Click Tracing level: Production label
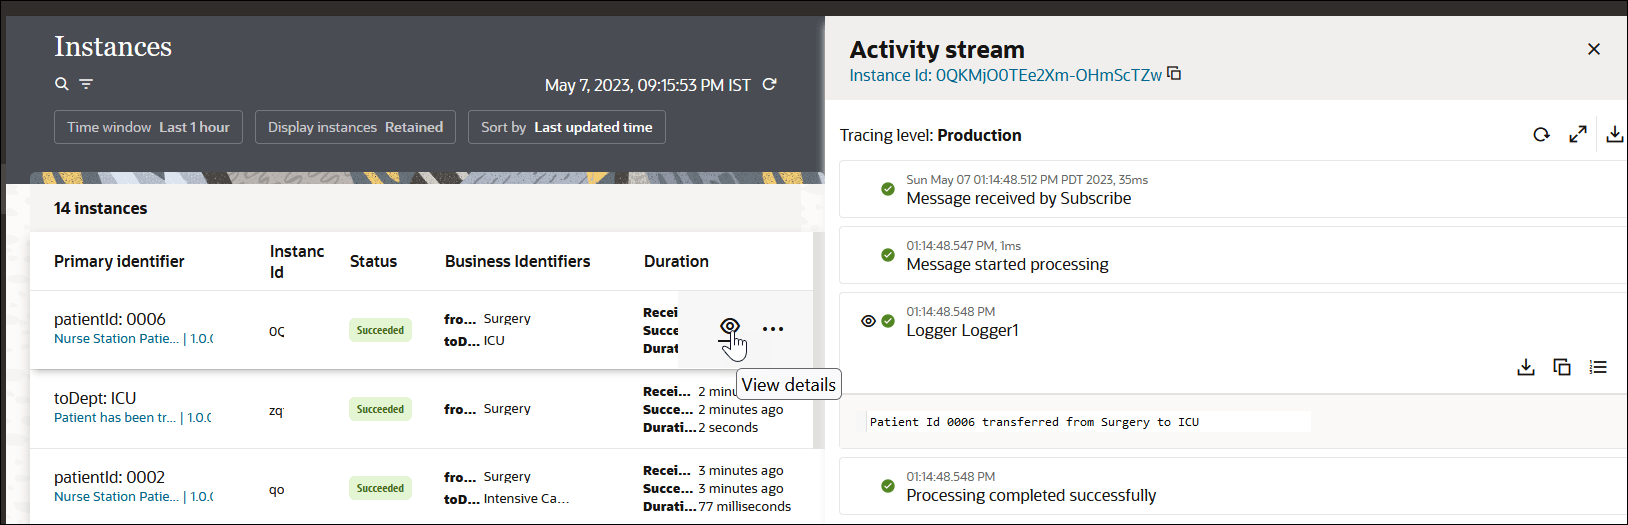Viewport: 1628px width, 525px height. [x=930, y=135]
